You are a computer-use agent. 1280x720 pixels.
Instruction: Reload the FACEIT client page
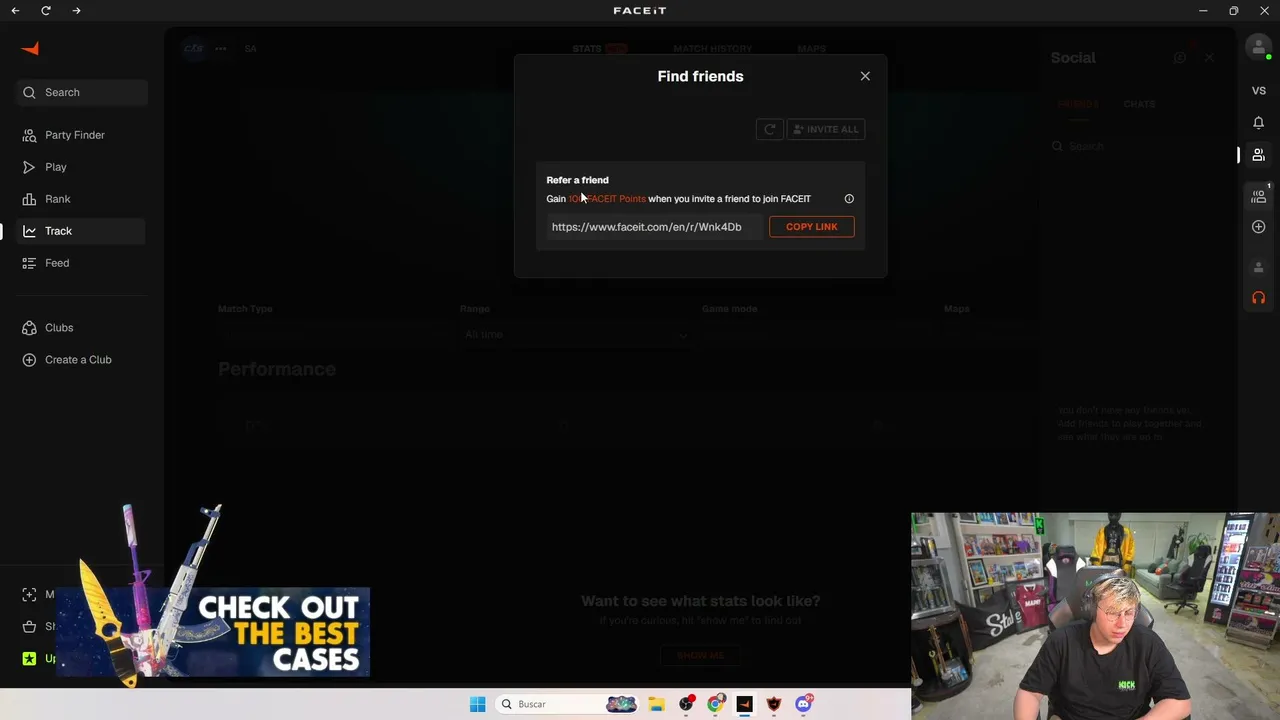46,10
